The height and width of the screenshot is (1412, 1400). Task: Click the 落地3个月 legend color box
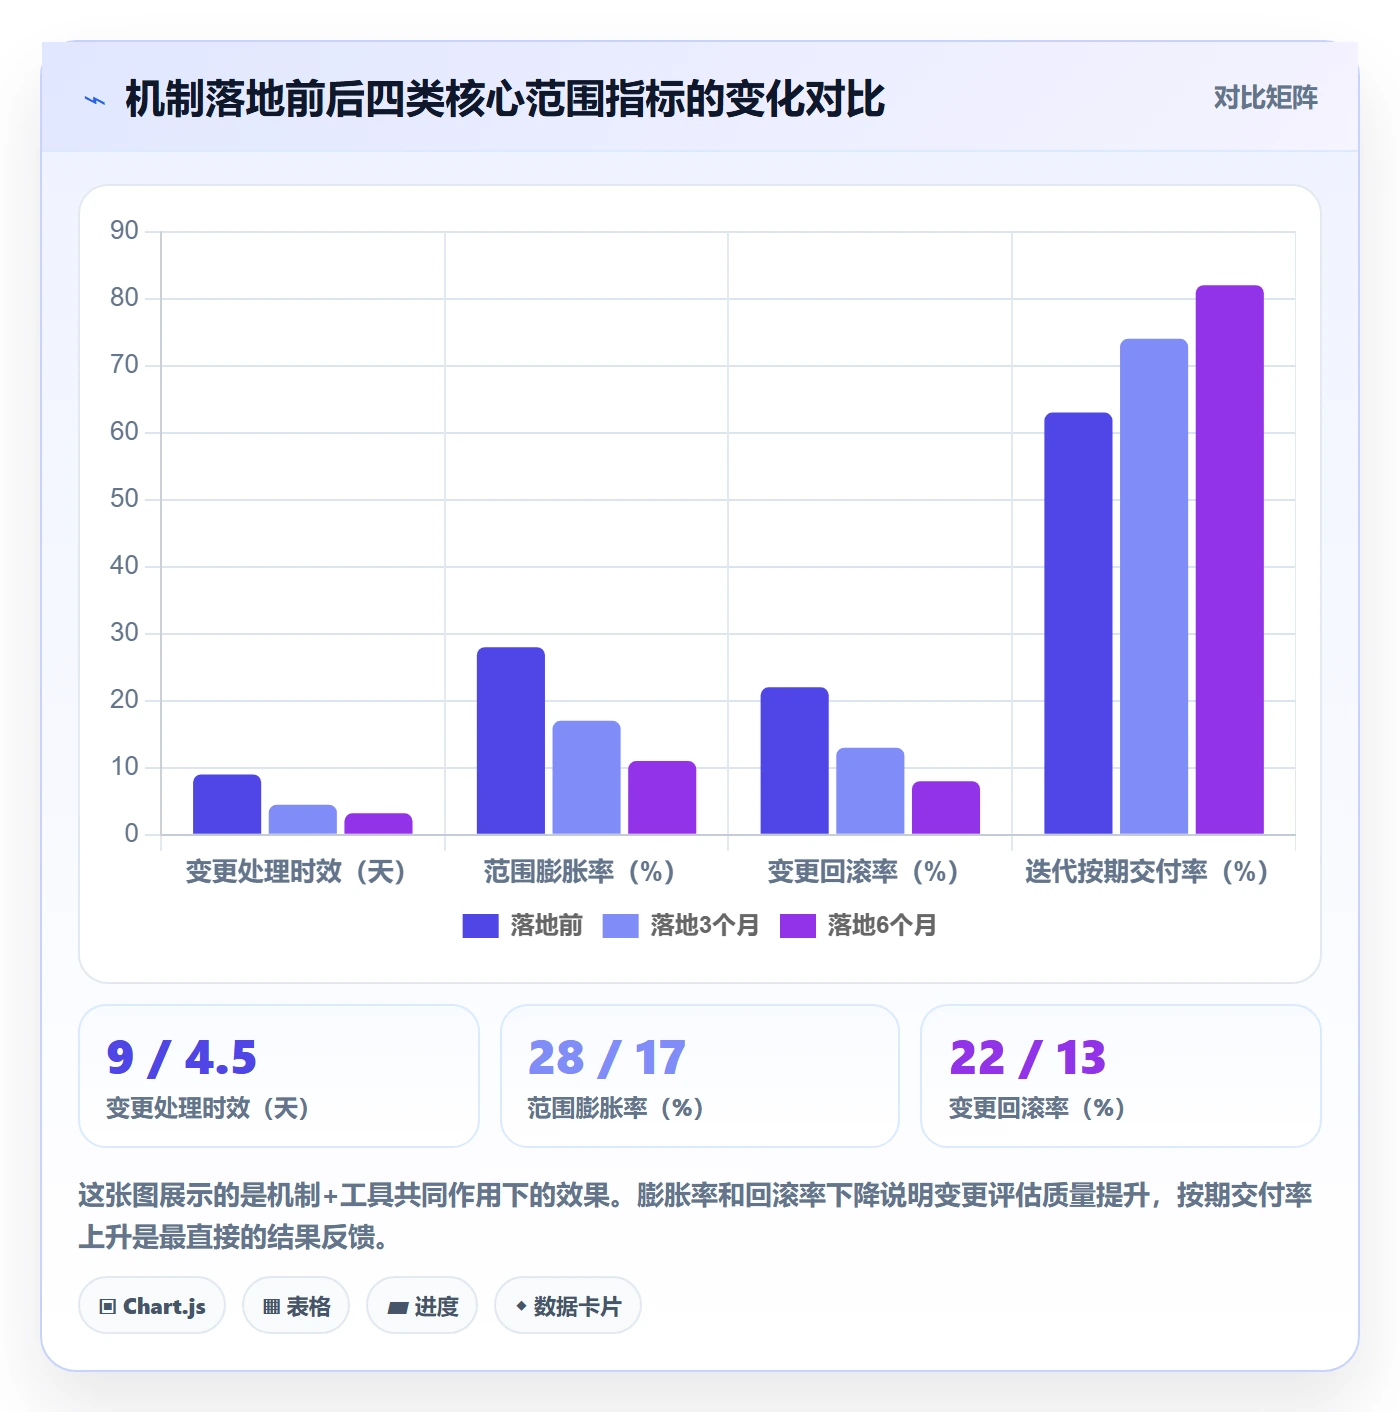click(x=620, y=926)
